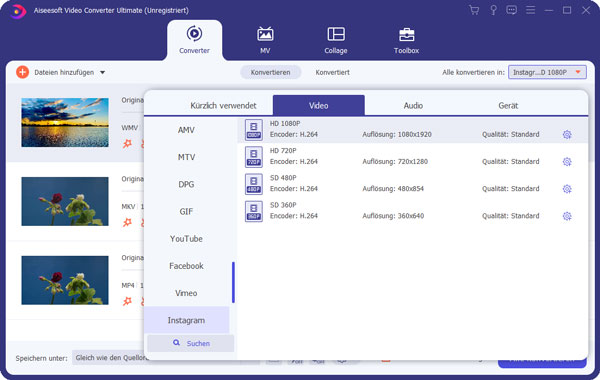
Task: Select the SD 480P preset label
Action: (x=283, y=178)
